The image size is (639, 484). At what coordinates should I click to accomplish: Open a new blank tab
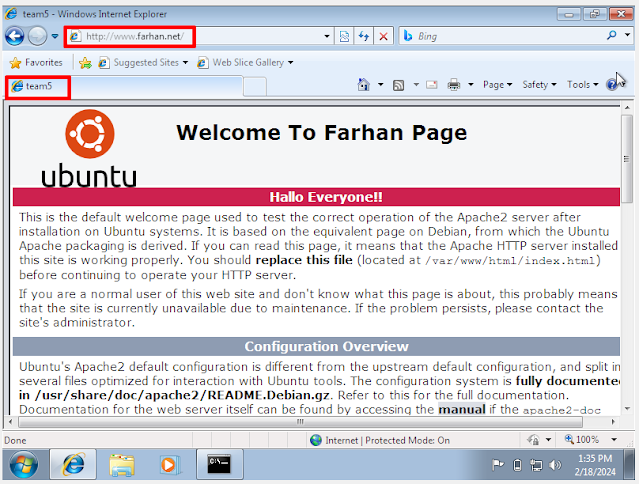click(255, 86)
